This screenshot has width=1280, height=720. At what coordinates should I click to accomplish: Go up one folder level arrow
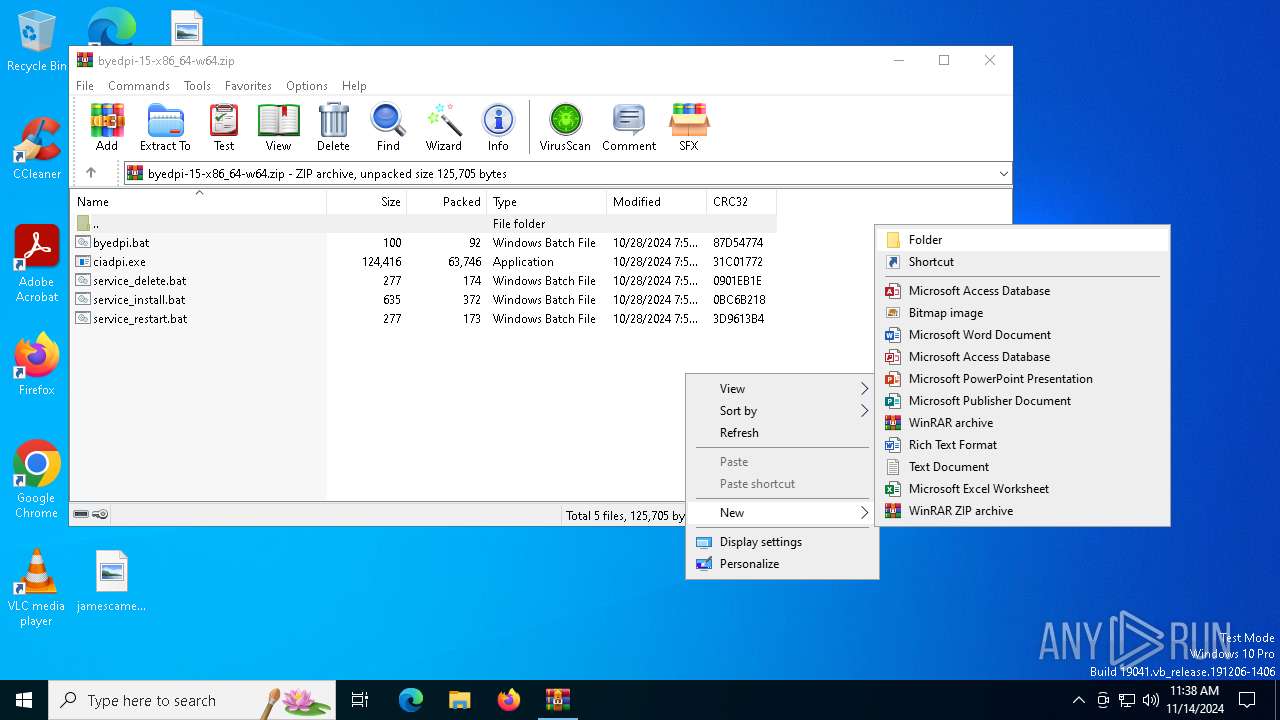pos(91,173)
